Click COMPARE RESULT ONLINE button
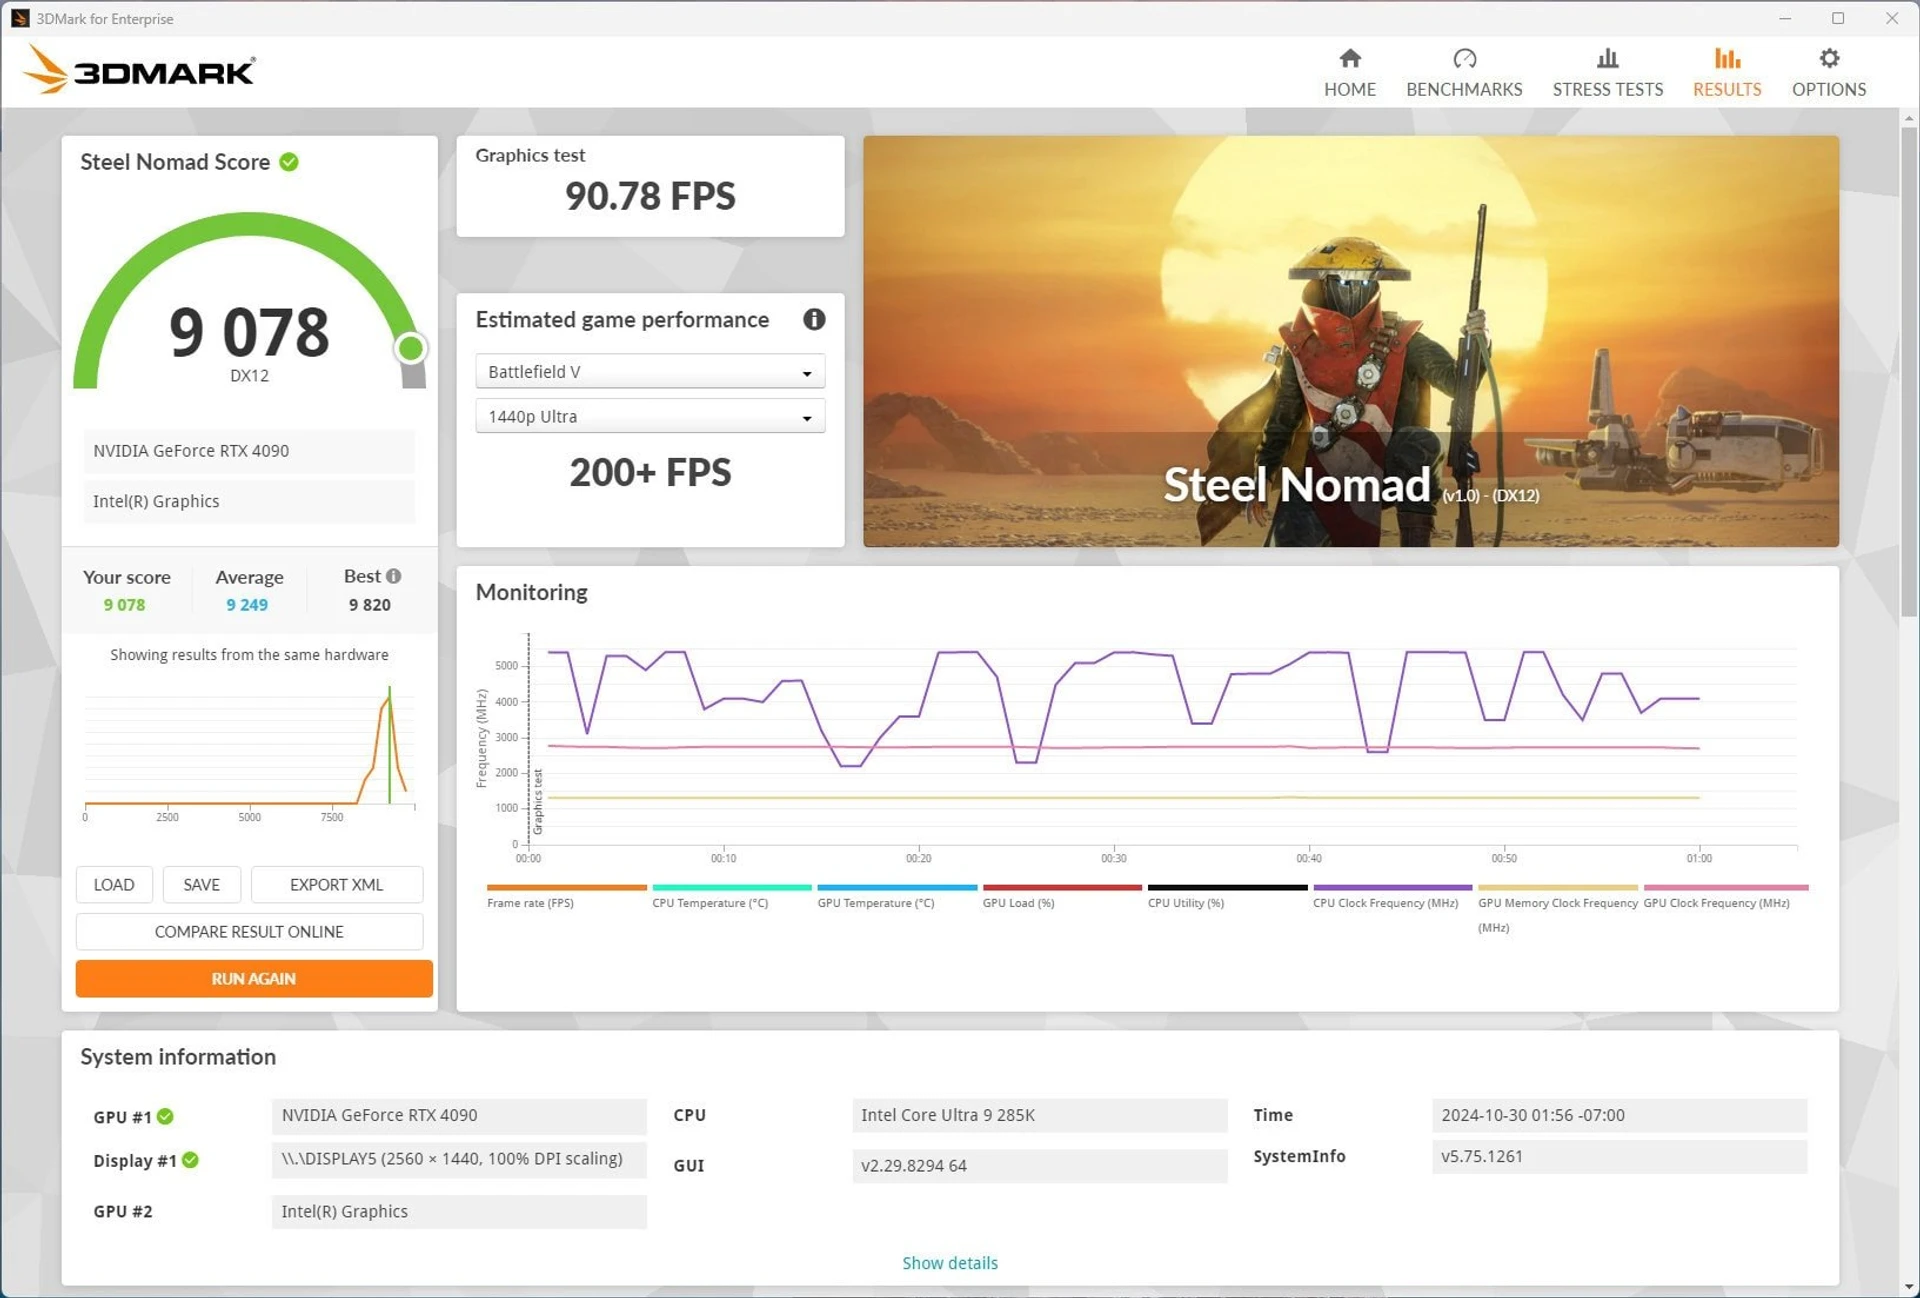 pos(249,931)
